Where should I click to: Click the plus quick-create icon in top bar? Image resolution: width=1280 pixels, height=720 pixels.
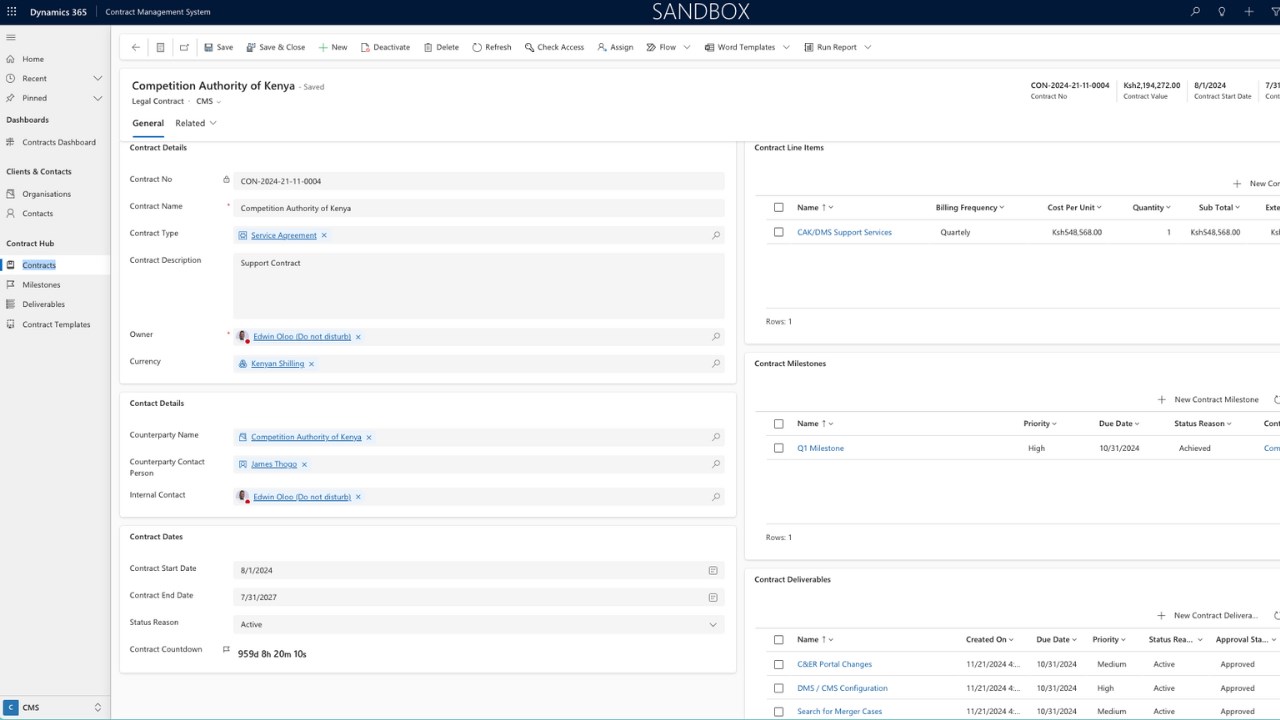pyautogui.click(x=1249, y=12)
